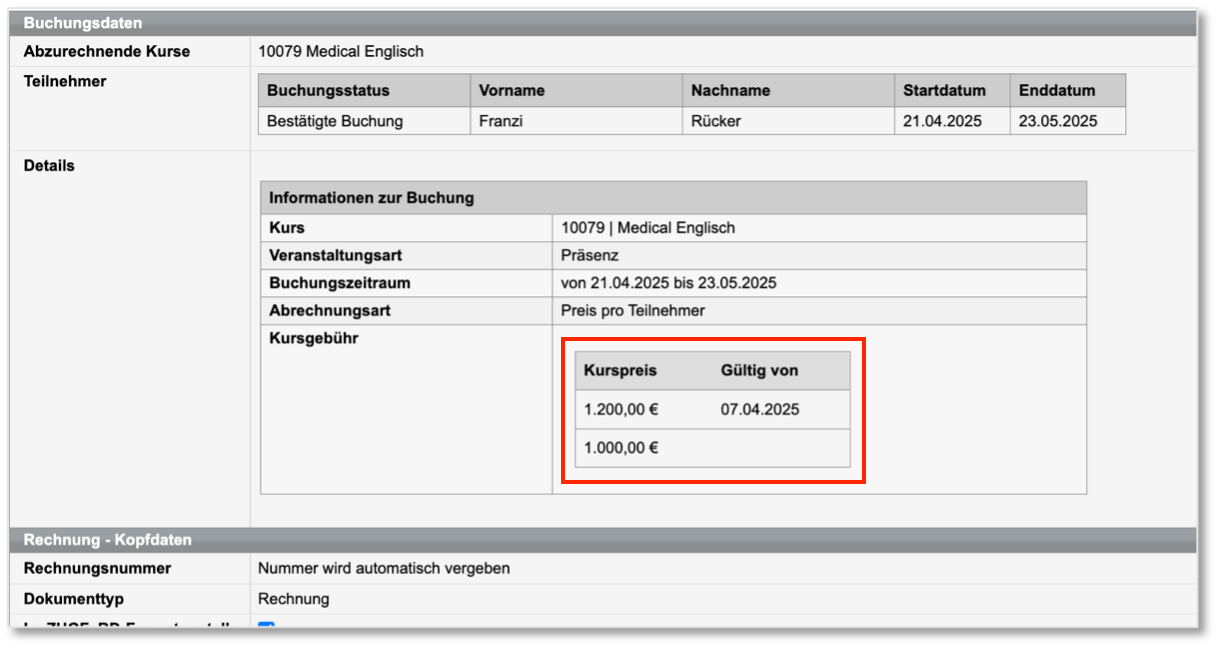Click the Informationen zur Buchung header
The image size is (1222, 650).
click(371, 198)
